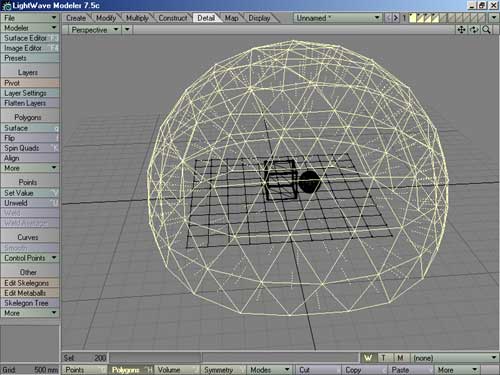Select empty layer 10 button

481,18
